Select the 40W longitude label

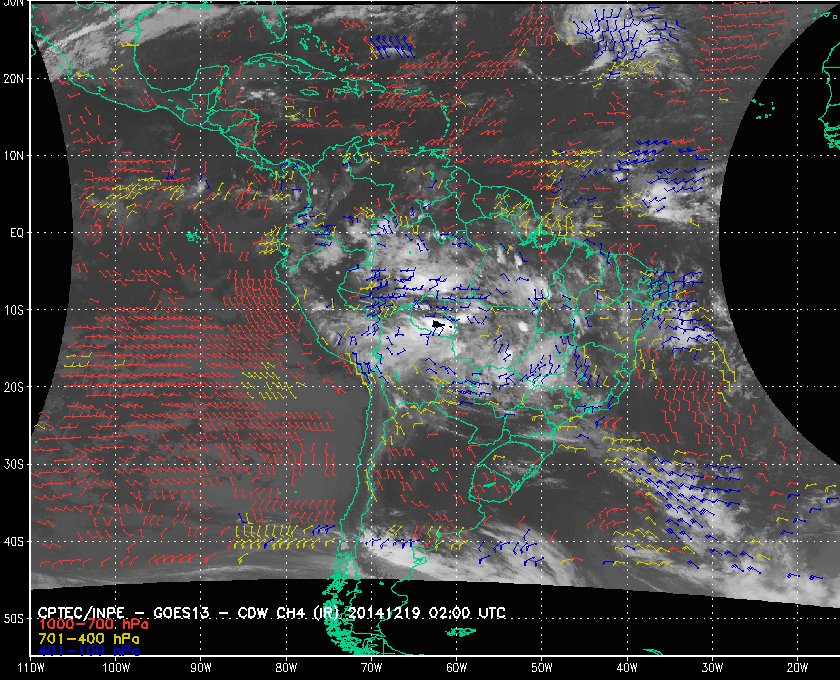627,668
